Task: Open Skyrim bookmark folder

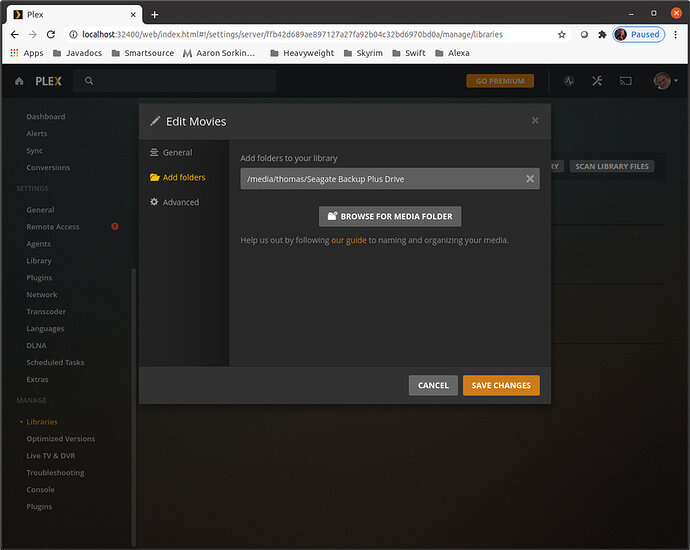Action: point(363,53)
